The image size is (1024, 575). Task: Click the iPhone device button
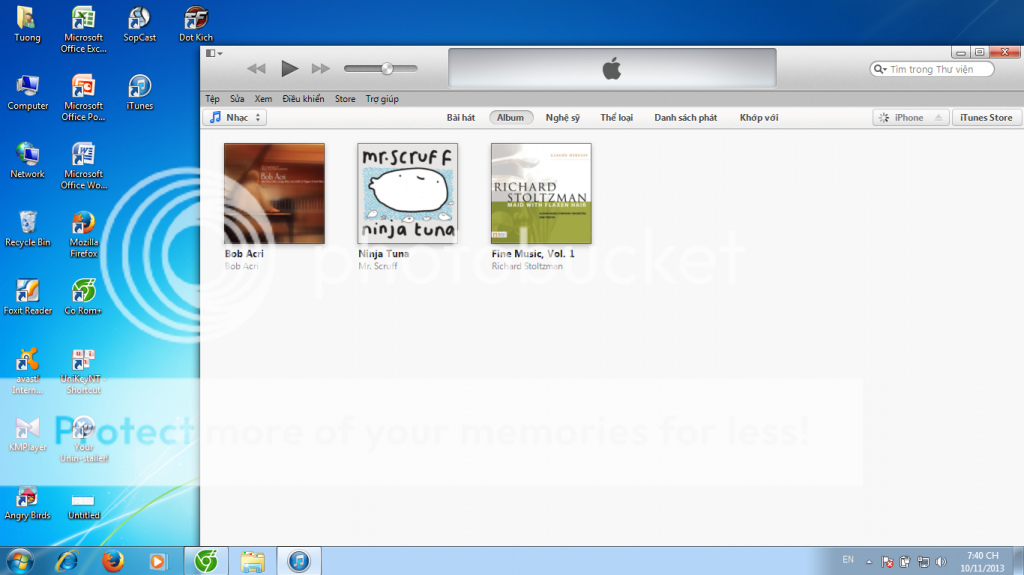point(909,118)
